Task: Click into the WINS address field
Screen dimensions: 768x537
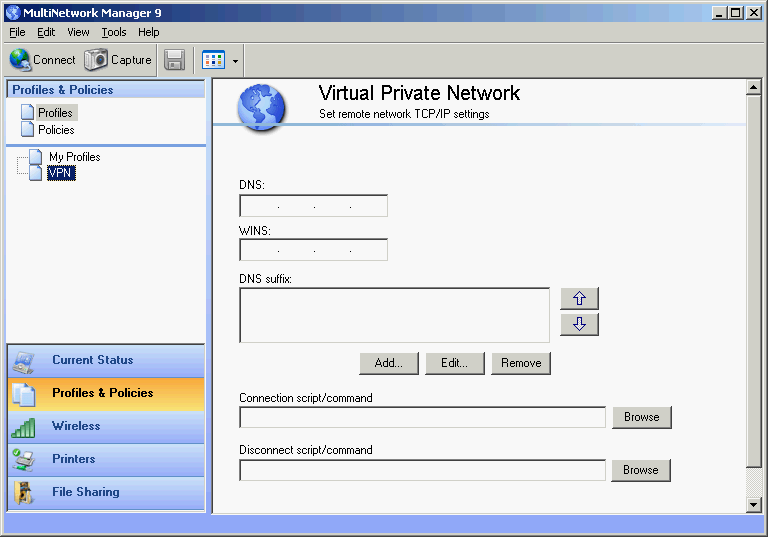Action: tap(313, 250)
